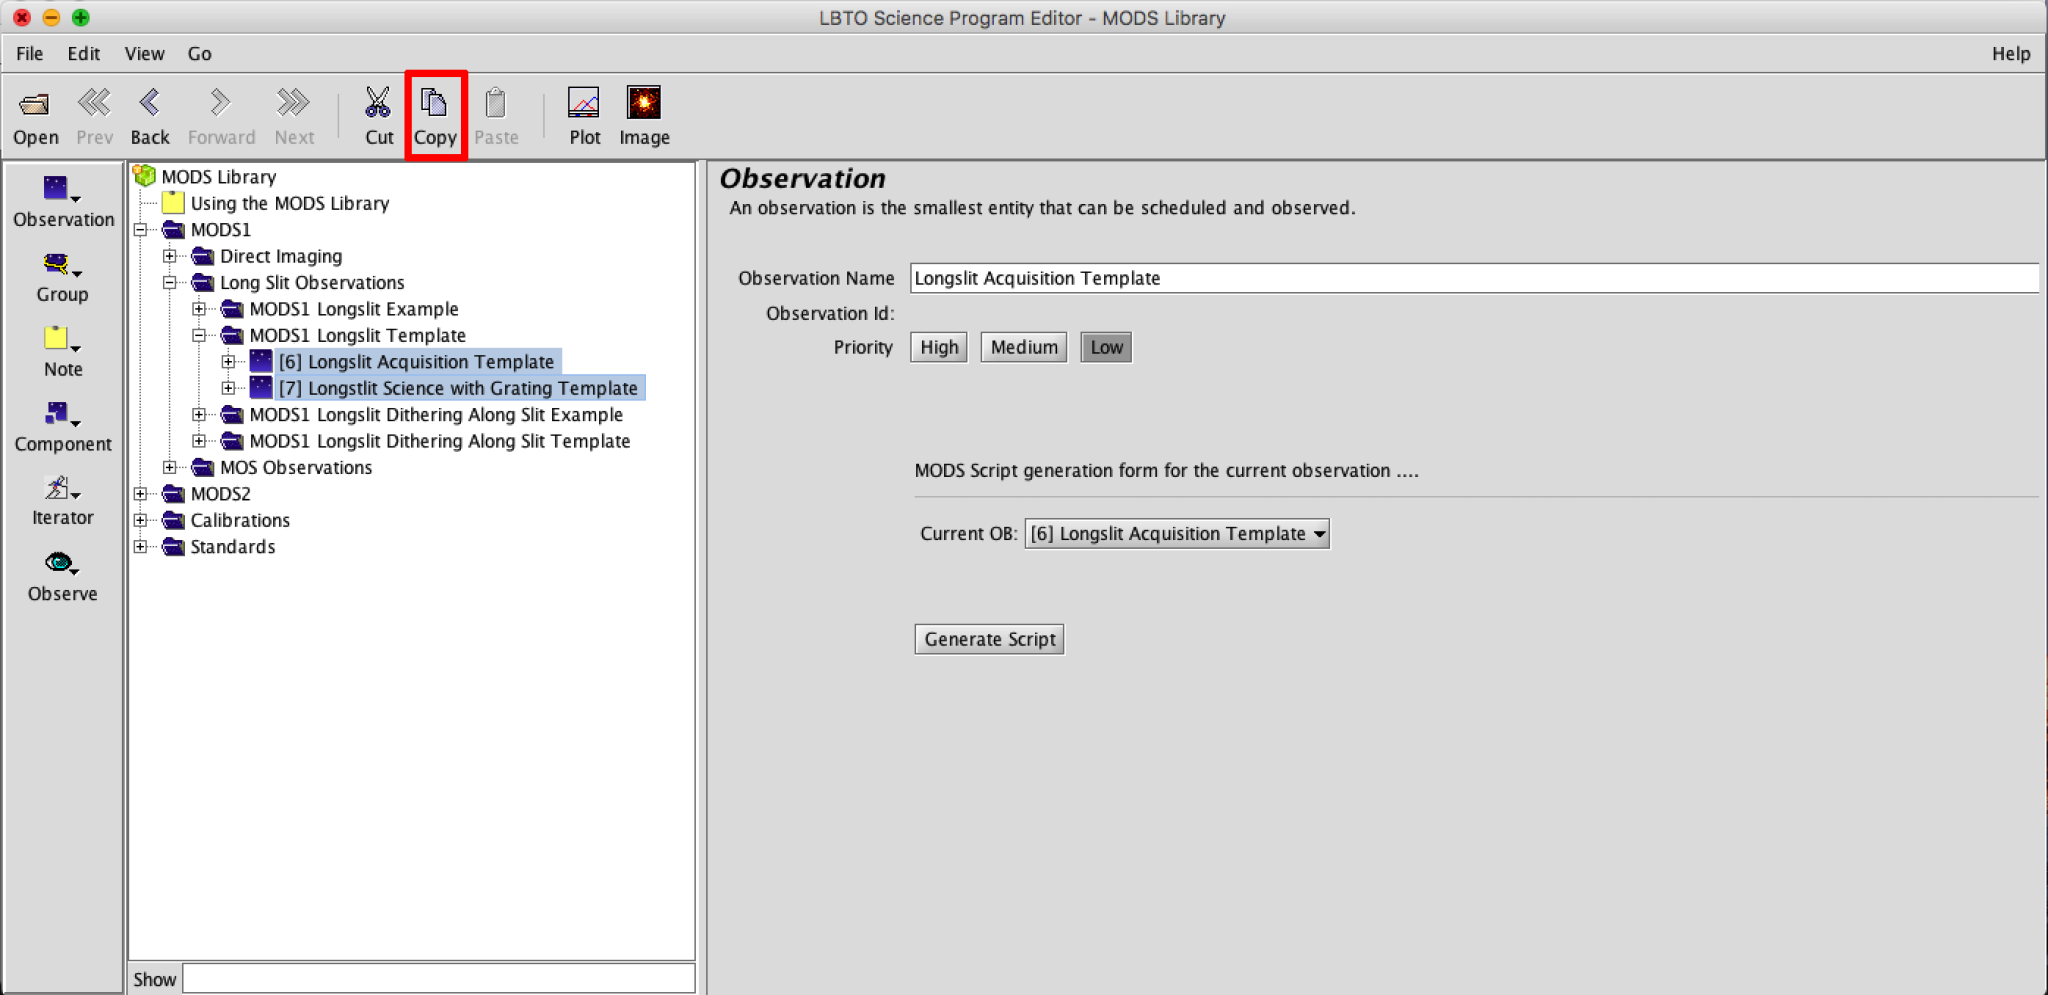Viewport: 2048px width, 995px height.
Task: Select MODS1 Longslit Template tree item
Action: [357, 335]
